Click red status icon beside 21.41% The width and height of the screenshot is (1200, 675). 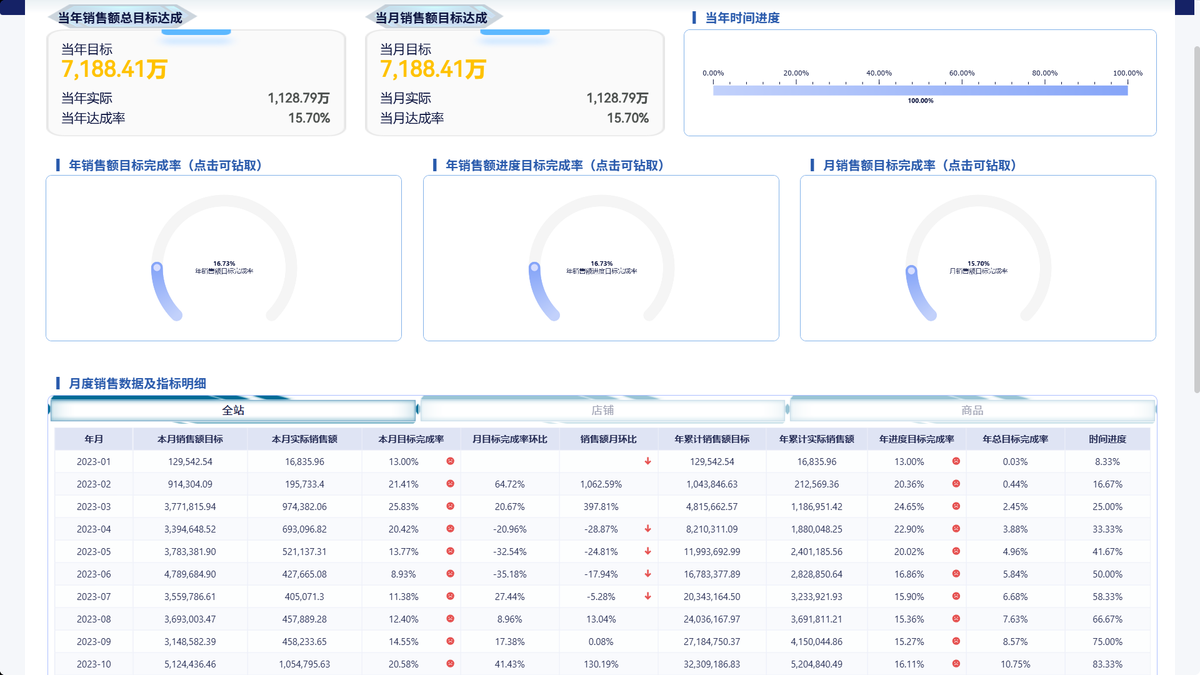click(x=450, y=484)
